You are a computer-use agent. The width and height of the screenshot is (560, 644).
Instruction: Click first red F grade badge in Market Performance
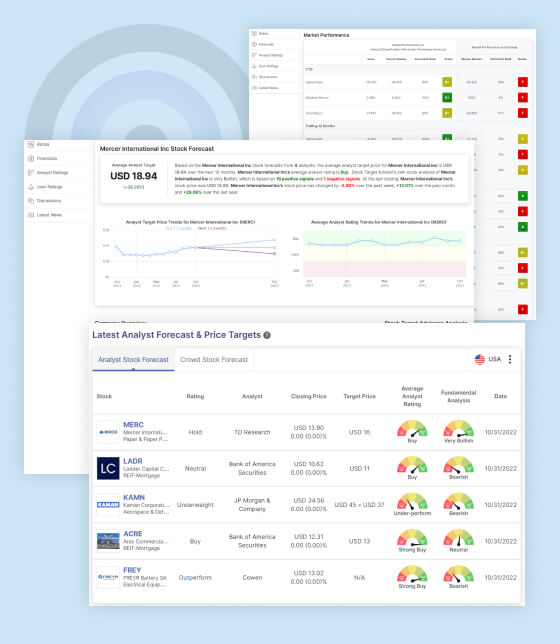click(x=523, y=82)
